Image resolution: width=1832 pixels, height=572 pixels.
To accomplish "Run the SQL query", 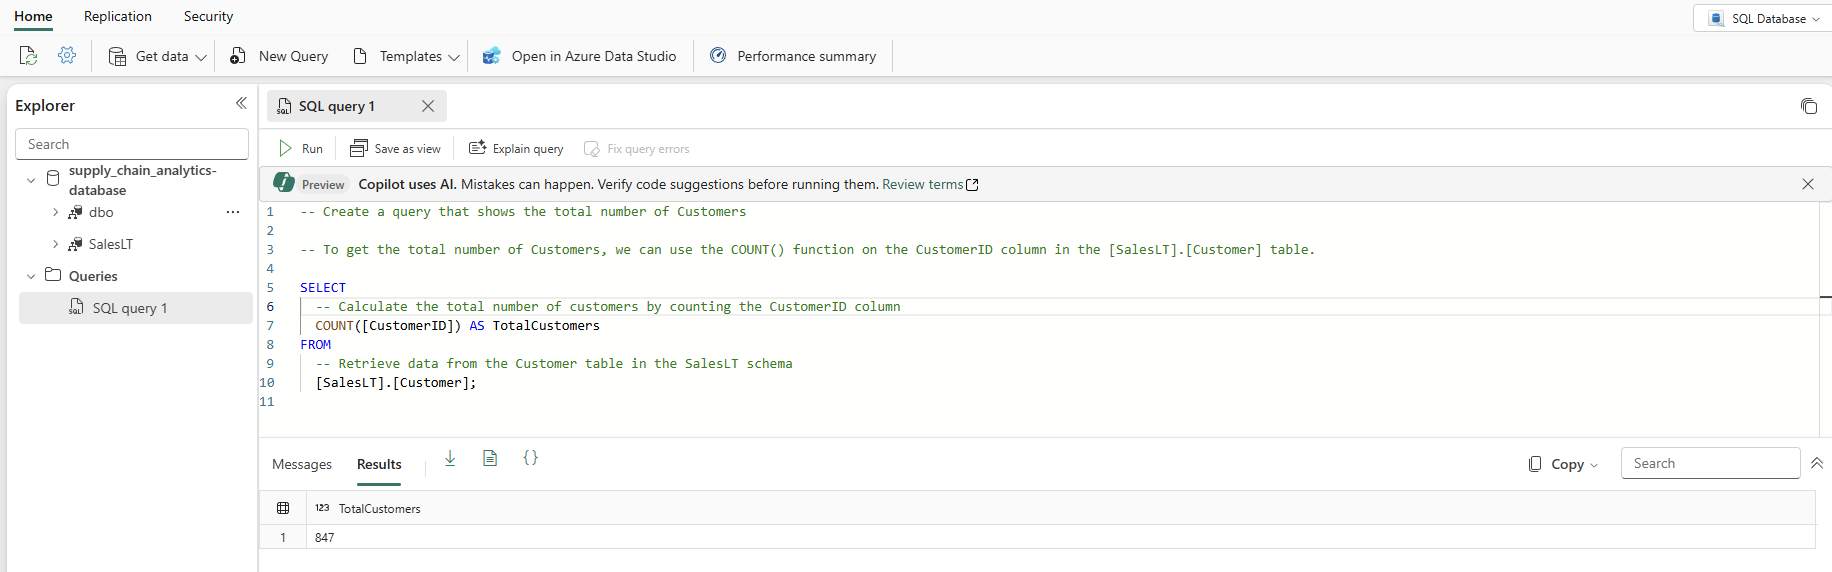I will click(301, 149).
